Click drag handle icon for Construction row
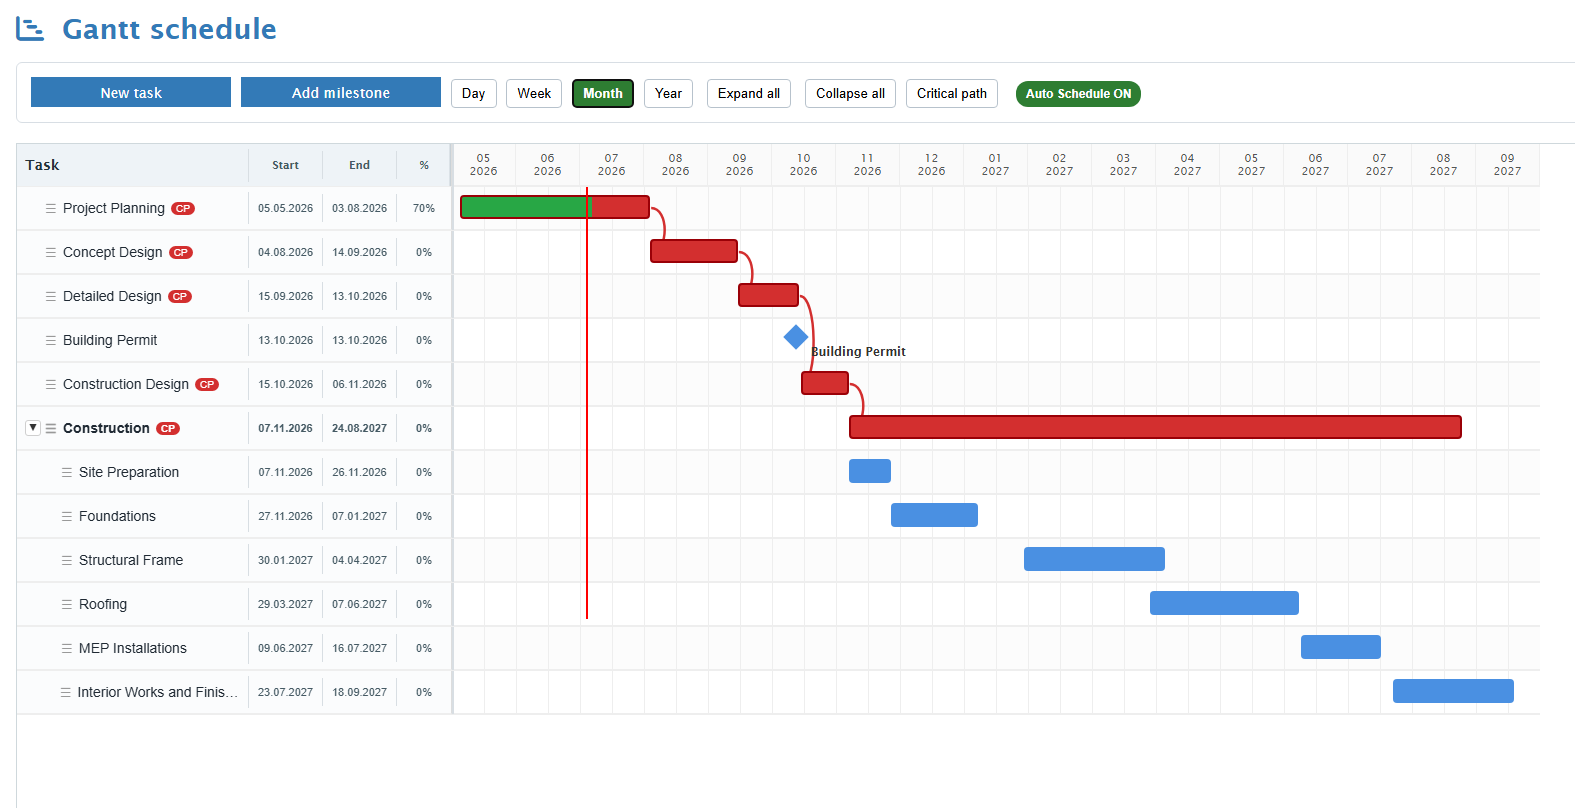1575x808 pixels. point(51,428)
